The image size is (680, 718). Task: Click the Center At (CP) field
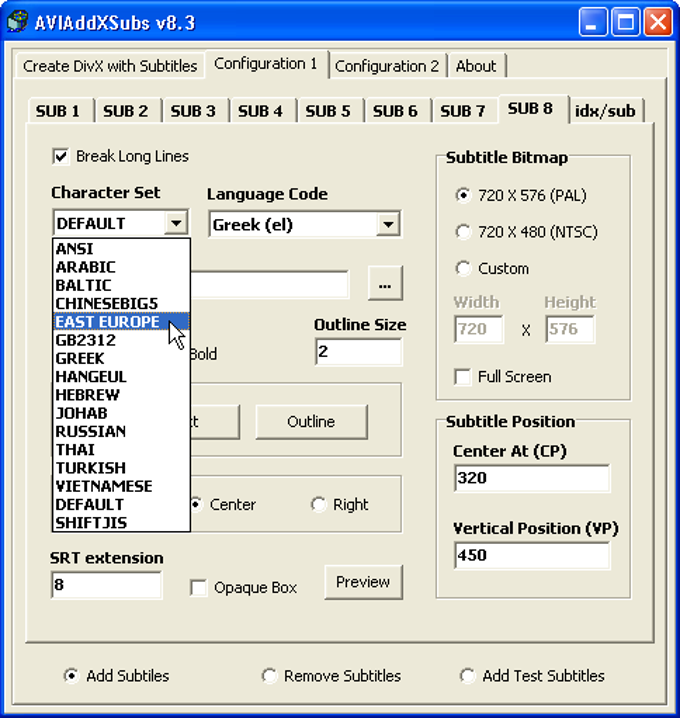click(x=532, y=478)
